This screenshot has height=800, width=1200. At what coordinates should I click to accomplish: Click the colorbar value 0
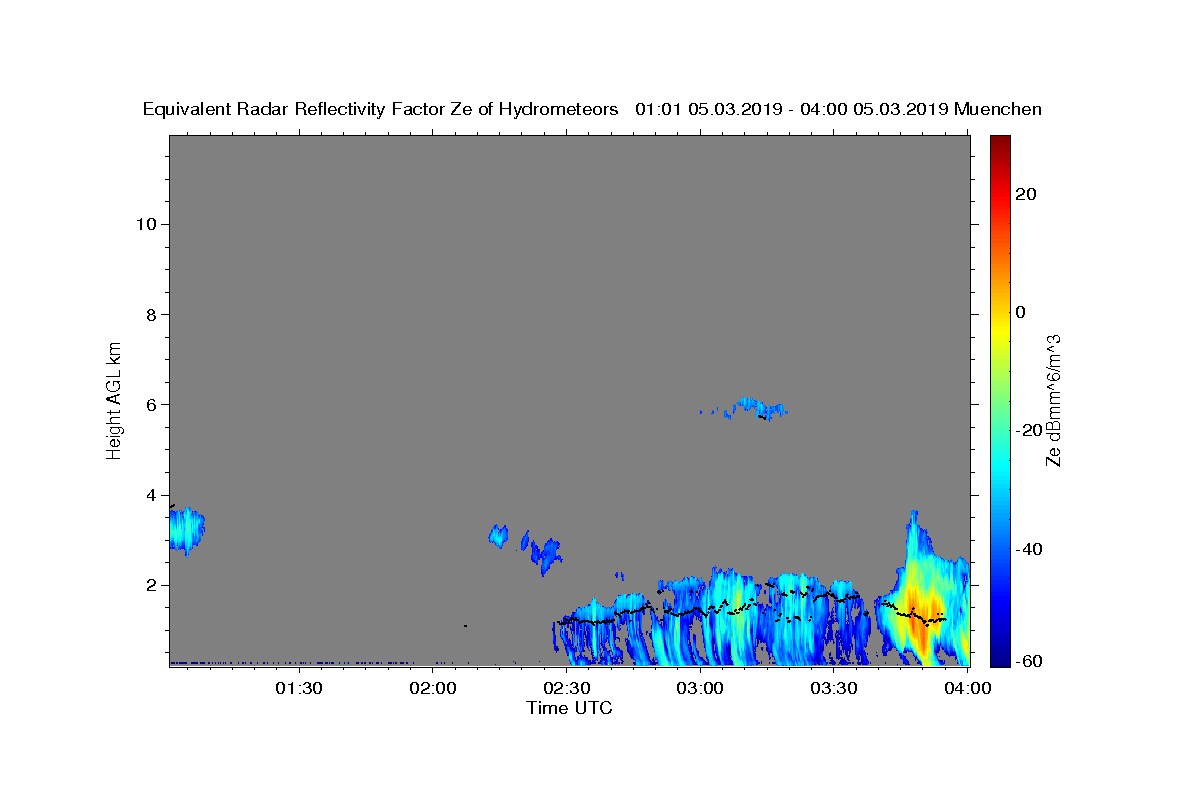point(1021,312)
